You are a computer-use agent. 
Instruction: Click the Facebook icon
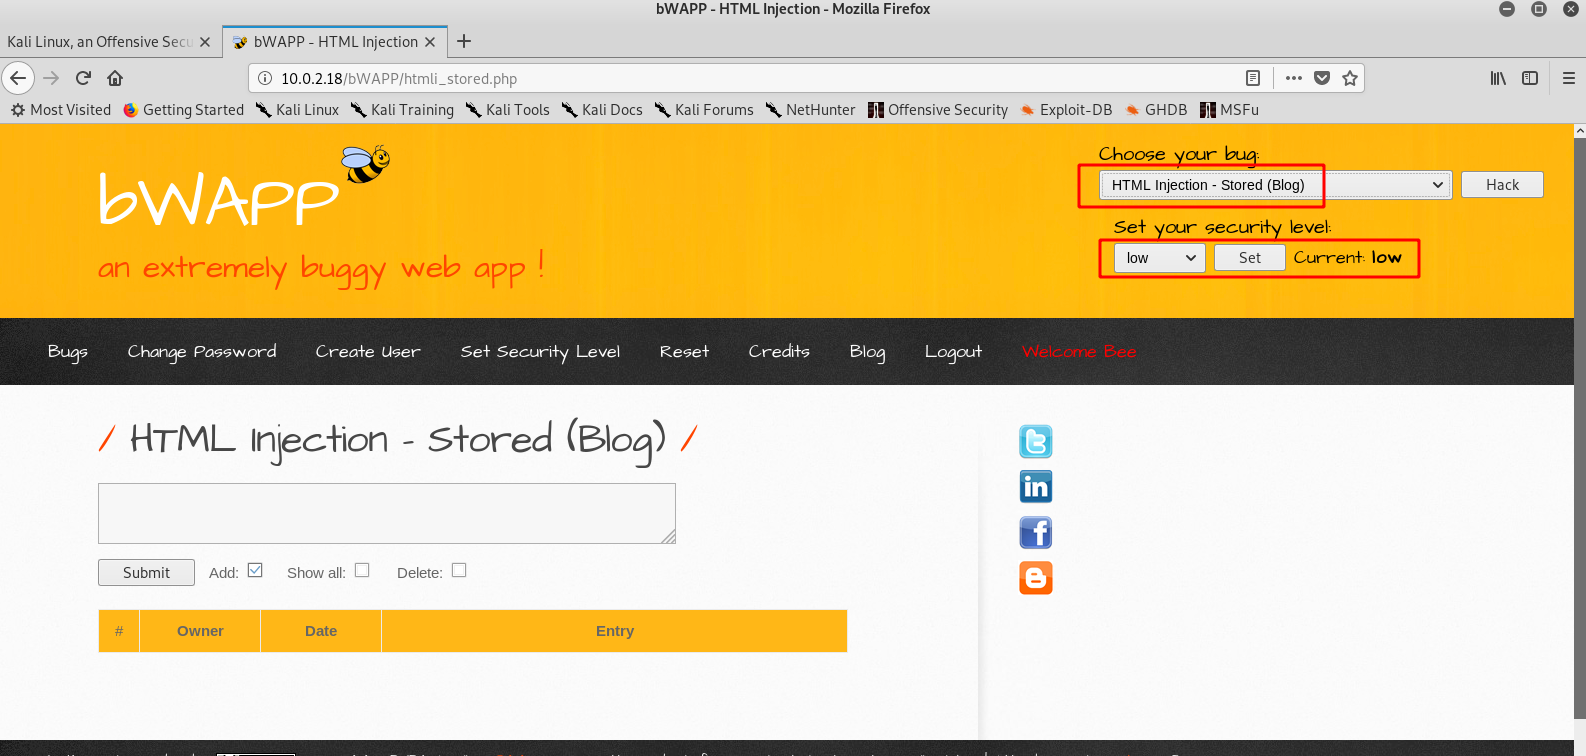(1036, 532)
